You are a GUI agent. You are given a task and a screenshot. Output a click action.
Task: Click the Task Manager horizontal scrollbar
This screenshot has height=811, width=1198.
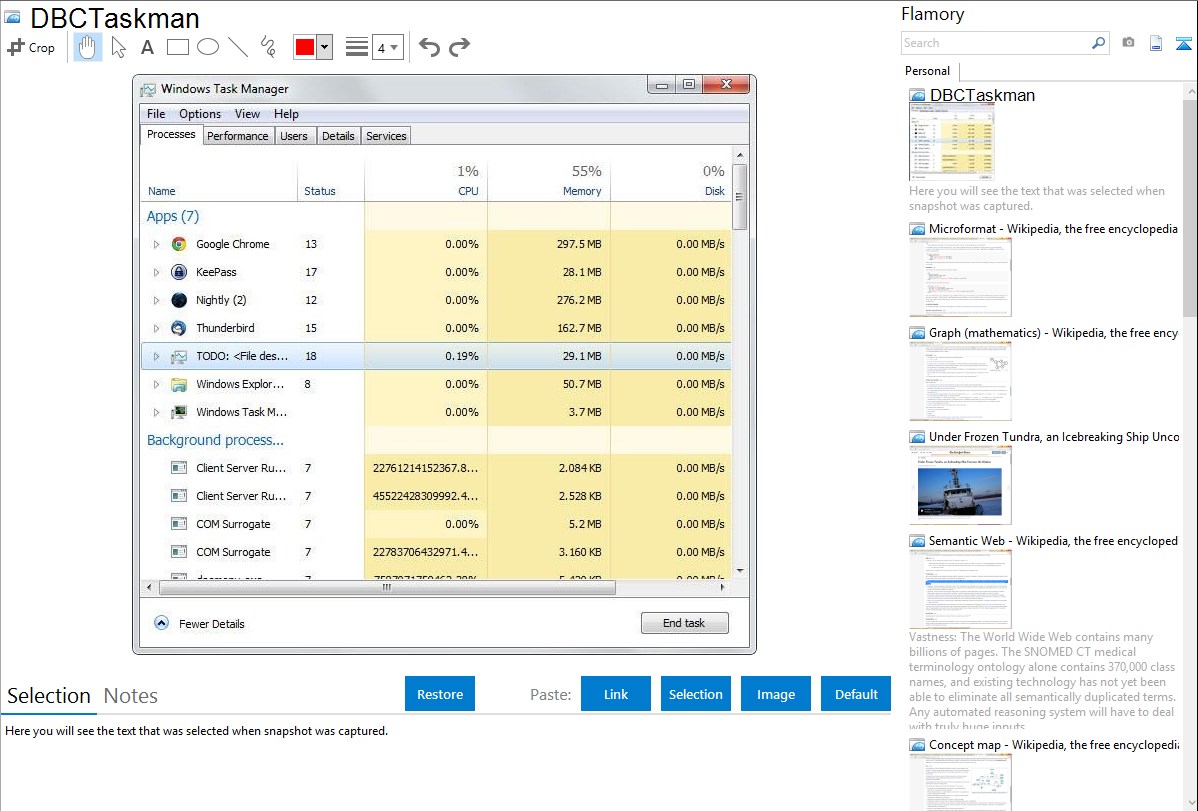point(387,588)
